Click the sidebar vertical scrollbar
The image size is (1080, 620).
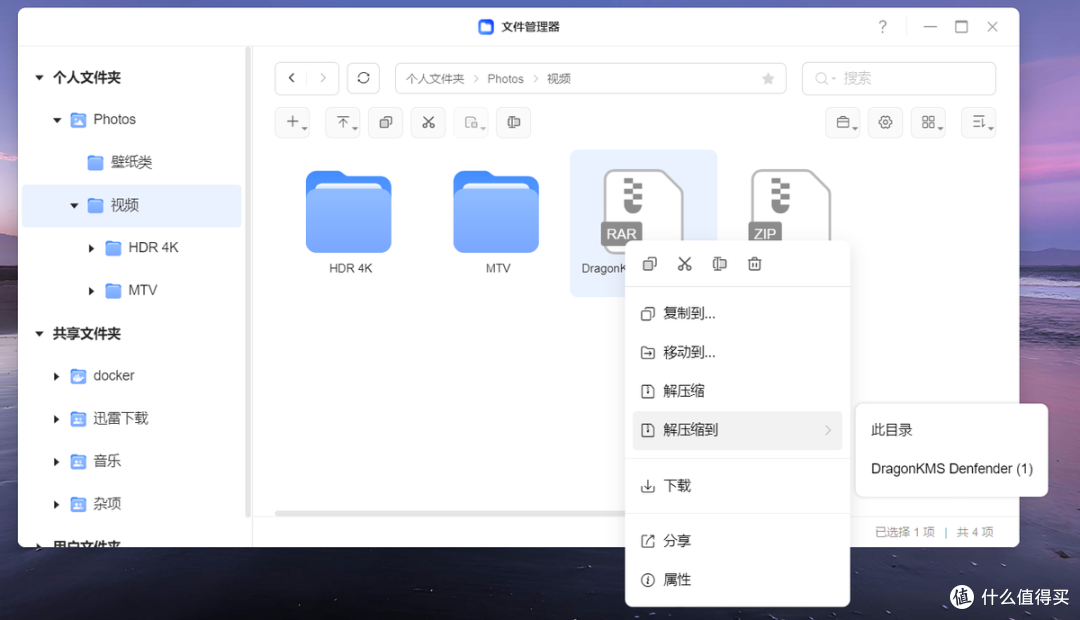247,282
